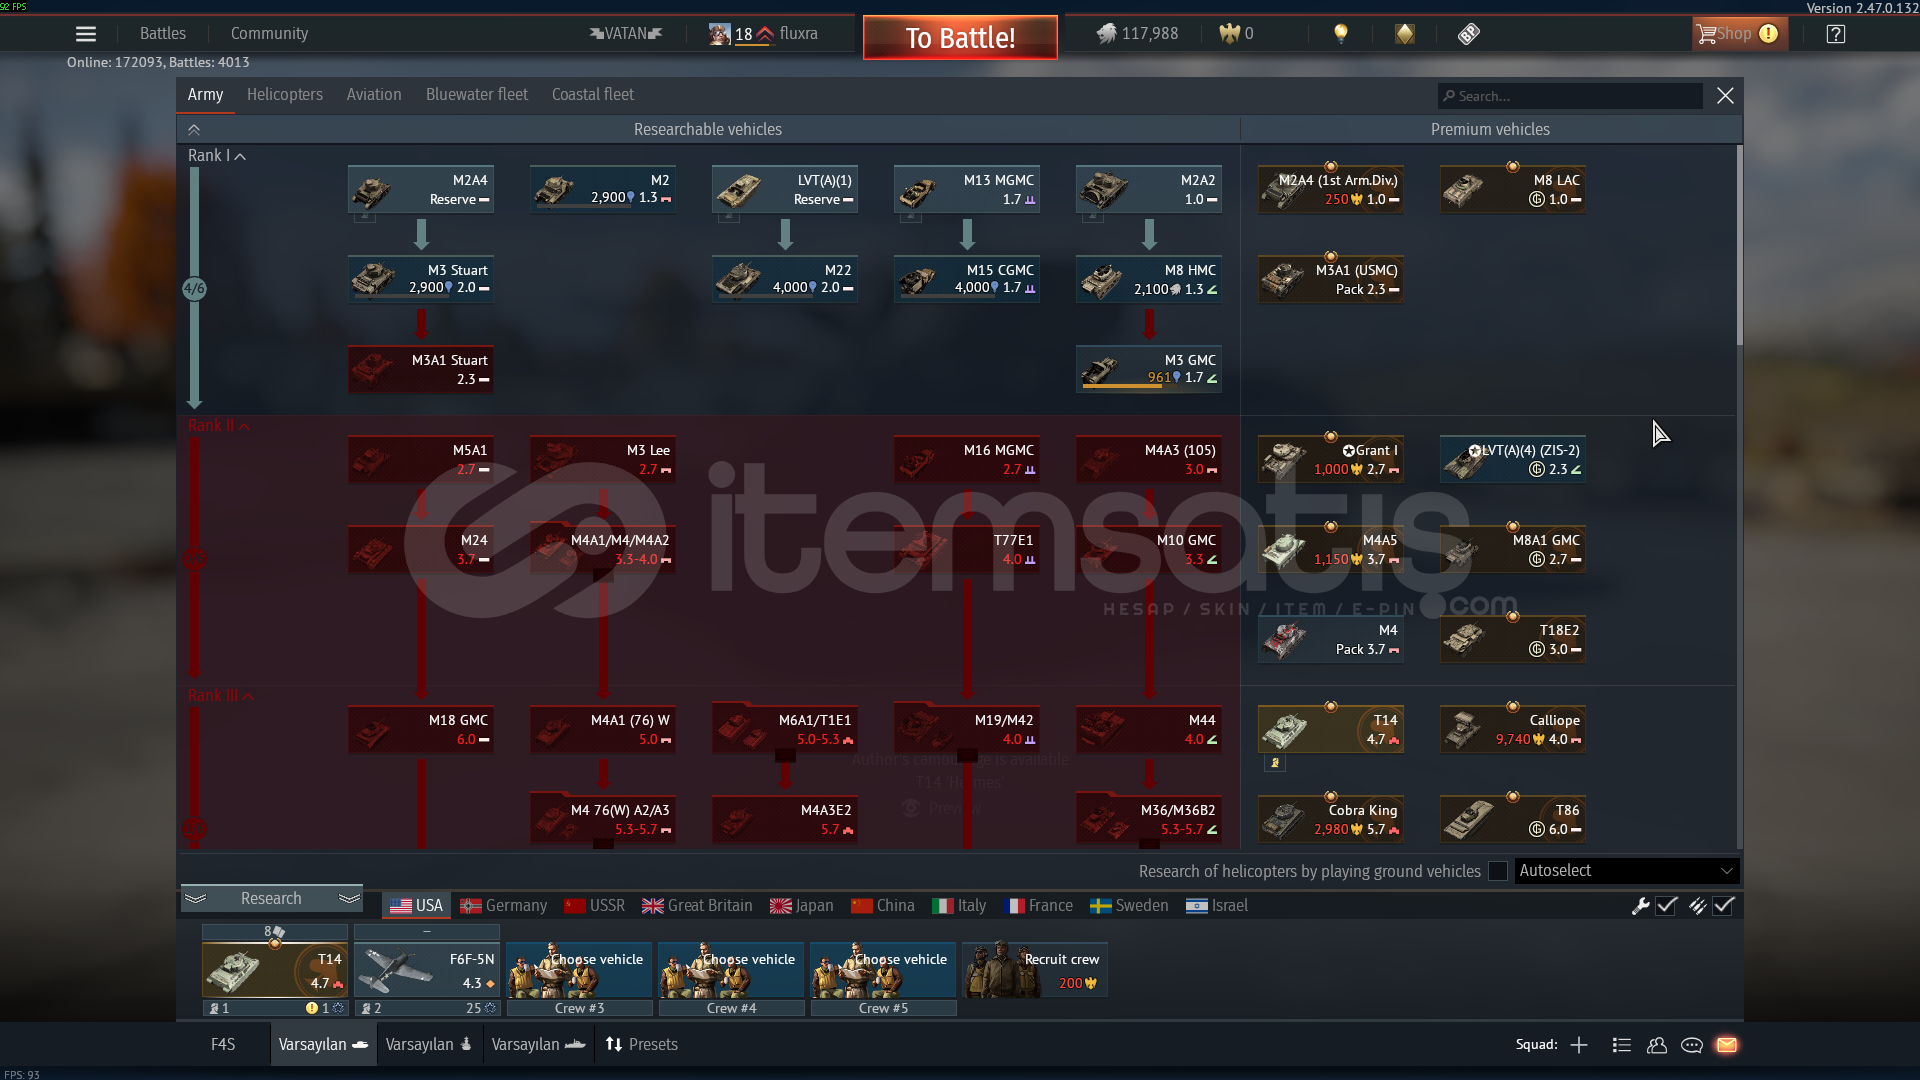Recruit crew for 200 eagles
1920x1080 pixels.
click(1035, 970)
